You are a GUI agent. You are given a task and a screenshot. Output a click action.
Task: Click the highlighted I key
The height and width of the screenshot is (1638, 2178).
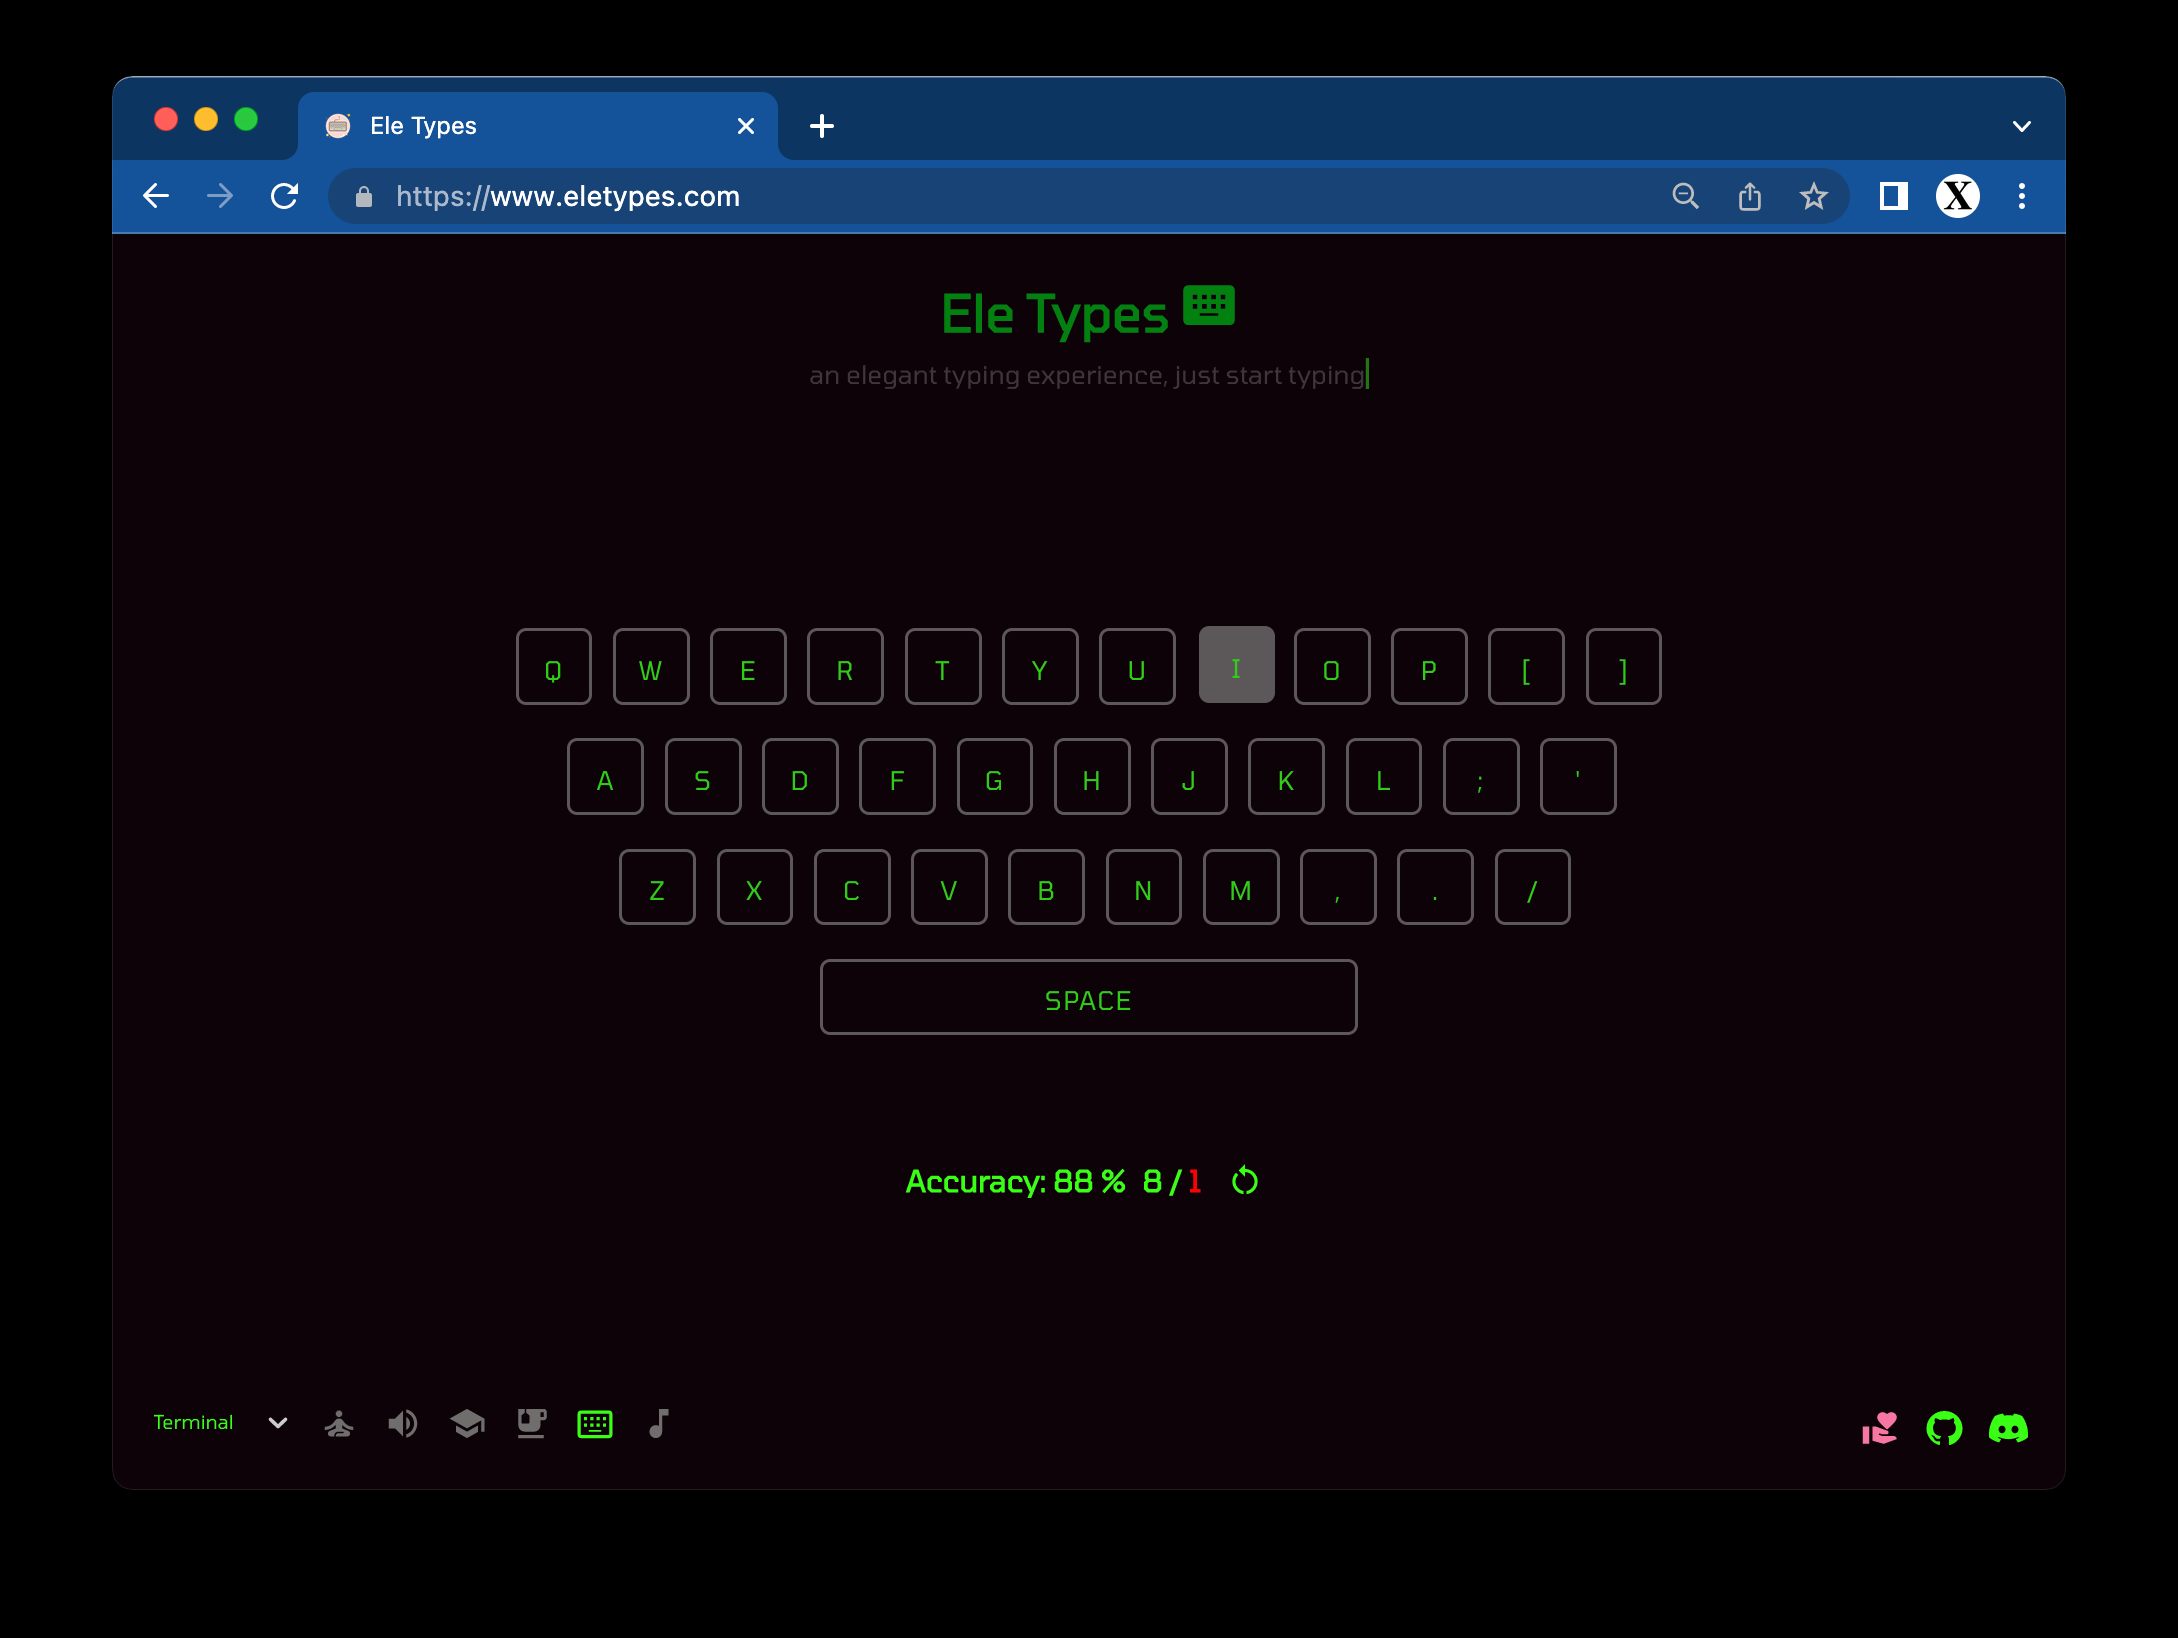1236,666
